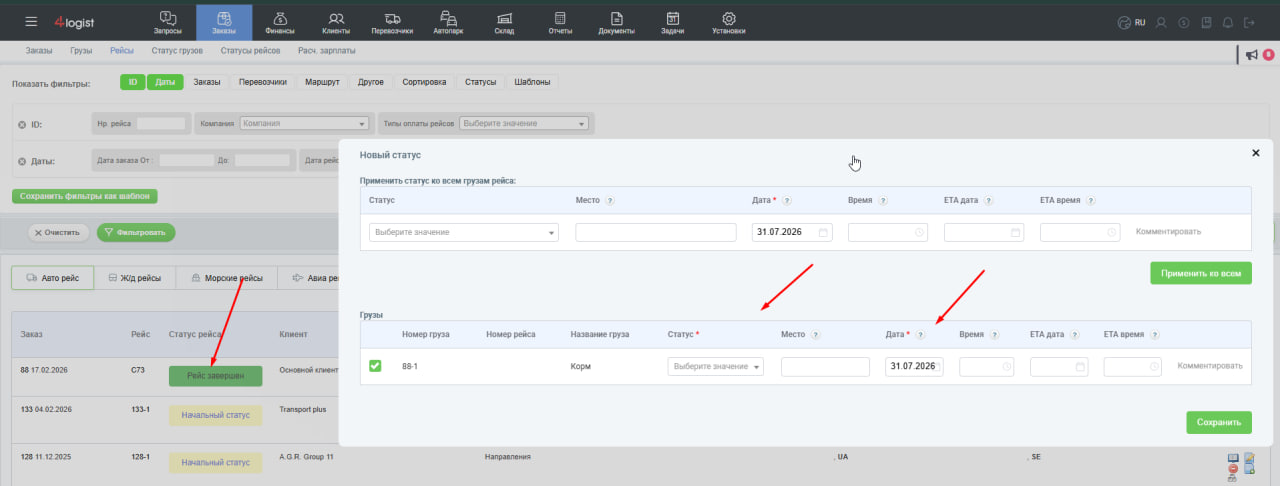This screenshot has width=1280, height=486.
Task: Click the Место input field for all cargos
Action: pos(656,232)
